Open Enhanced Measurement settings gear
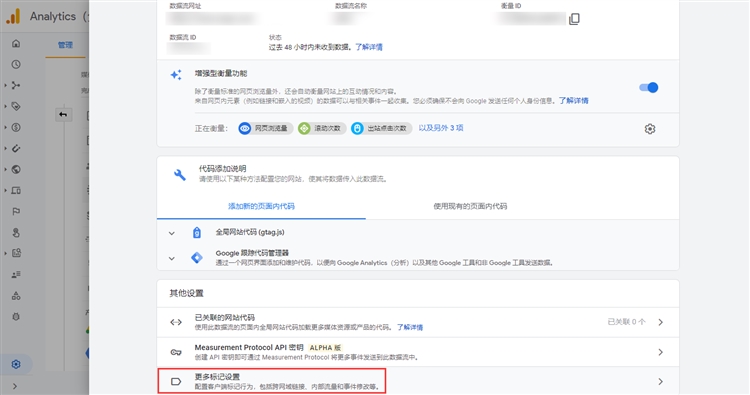Screen dimensions: 750x395 [650, 129]
